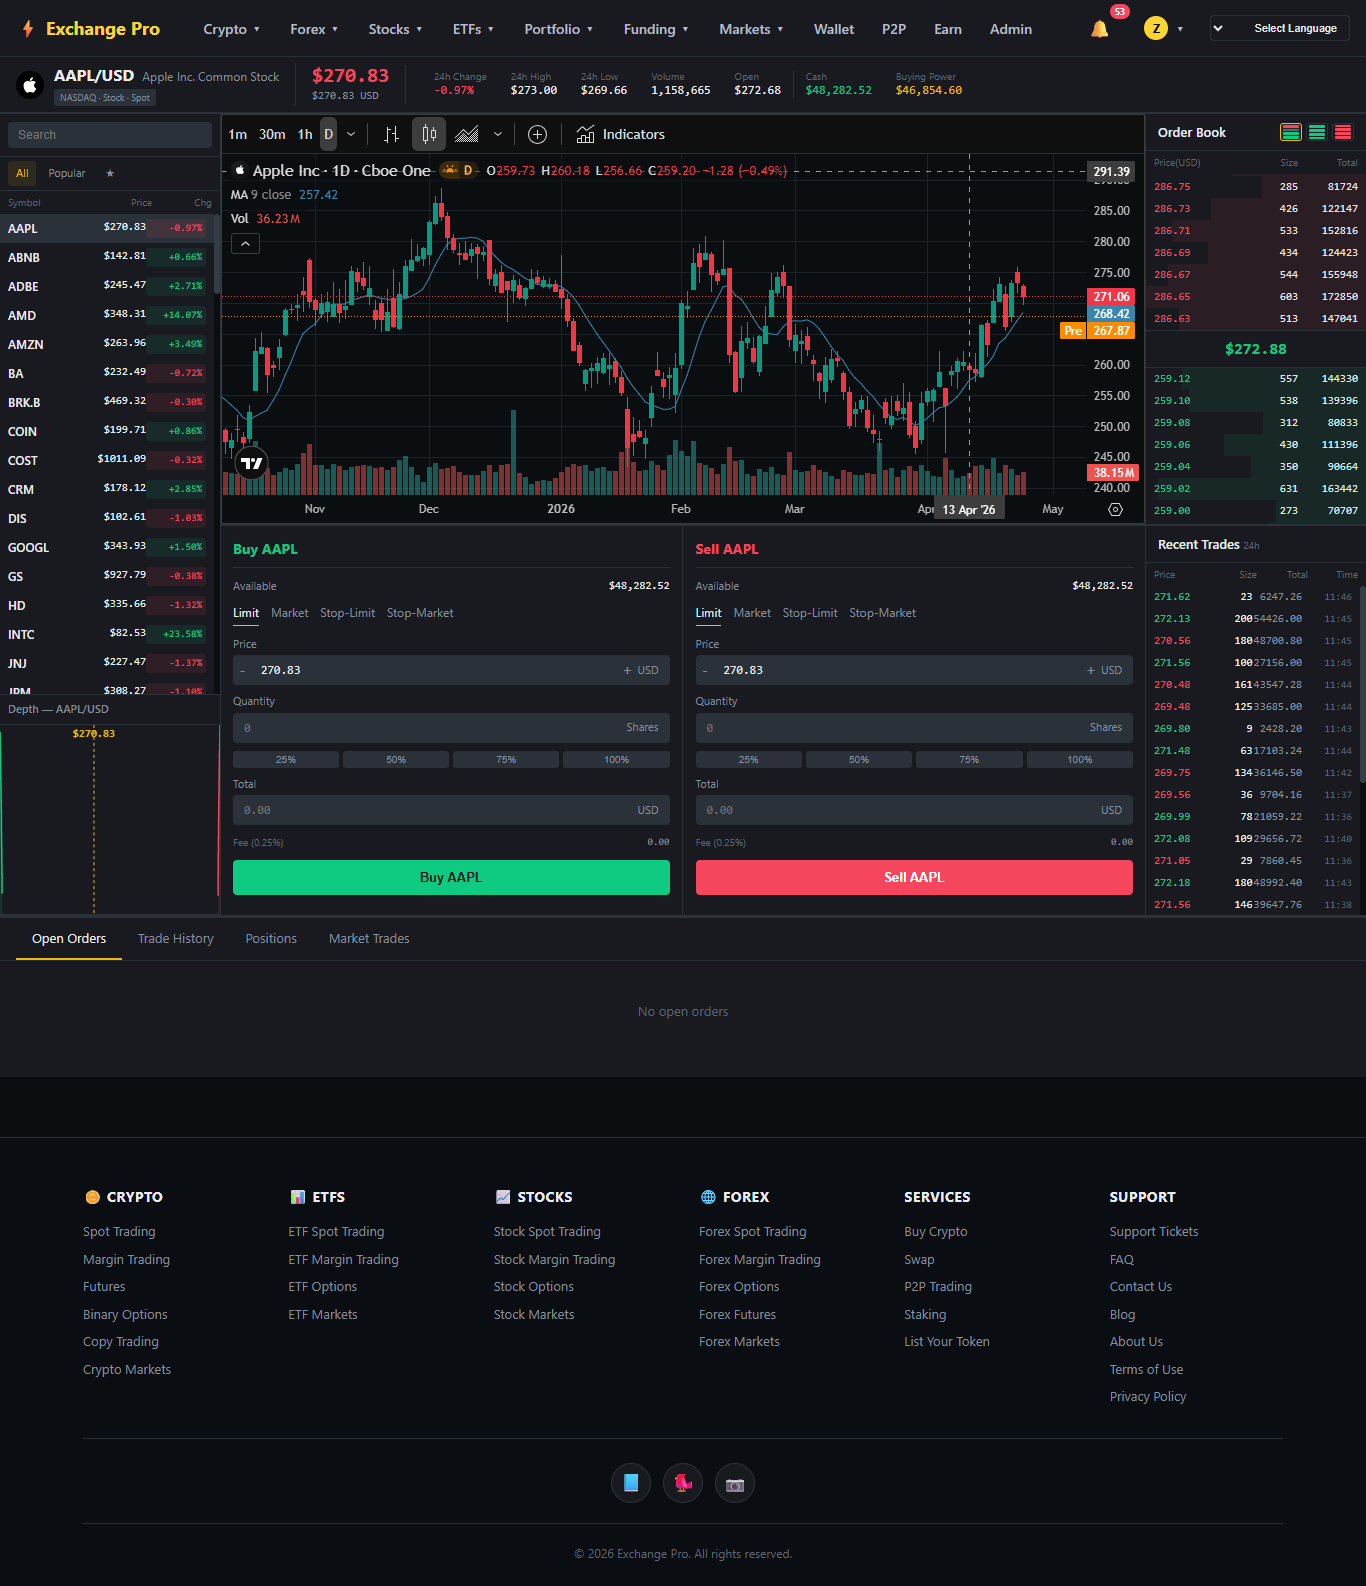The image size is (1366, 1586).
Task: Click the camera icon in footer
Action: tap(735, 1483)
